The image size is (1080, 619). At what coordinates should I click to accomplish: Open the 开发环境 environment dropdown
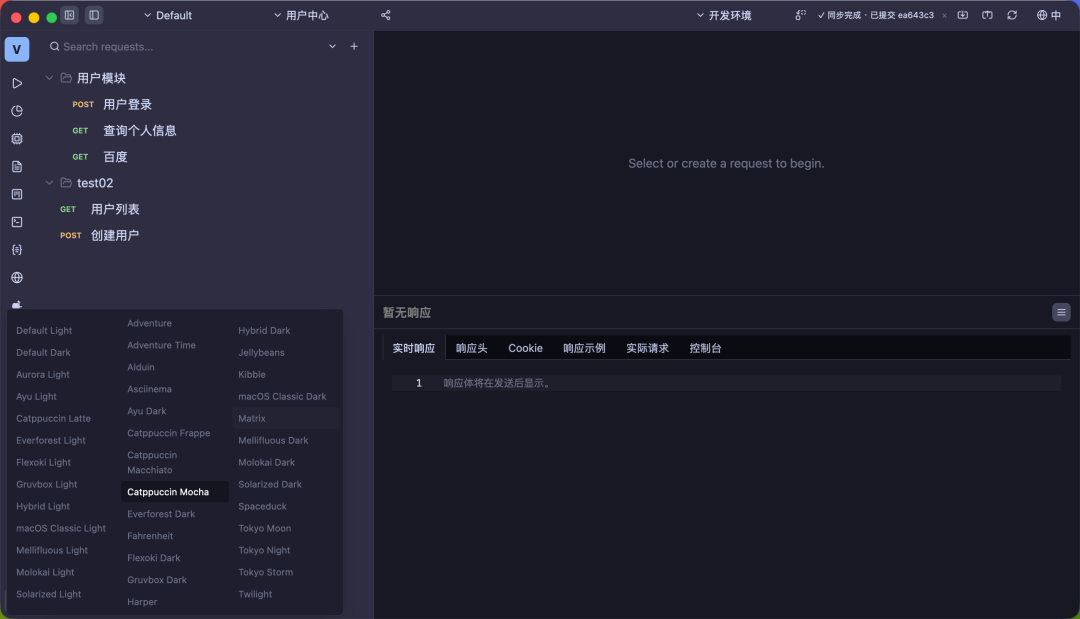[x=724, y=15]
